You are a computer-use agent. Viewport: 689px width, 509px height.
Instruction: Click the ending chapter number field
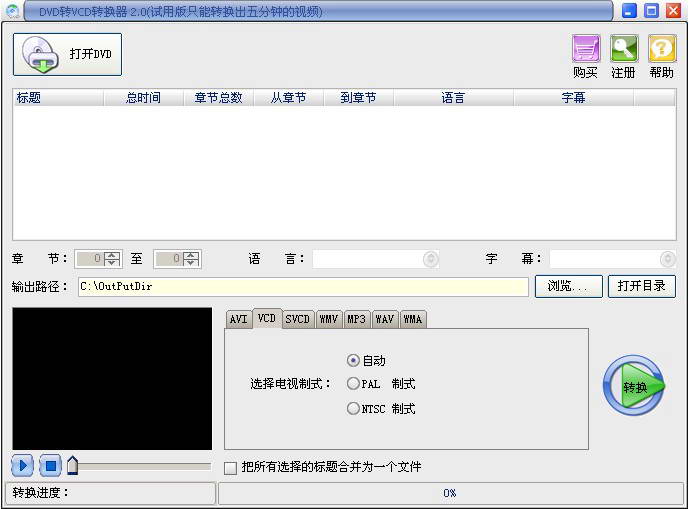coord(169,259)
